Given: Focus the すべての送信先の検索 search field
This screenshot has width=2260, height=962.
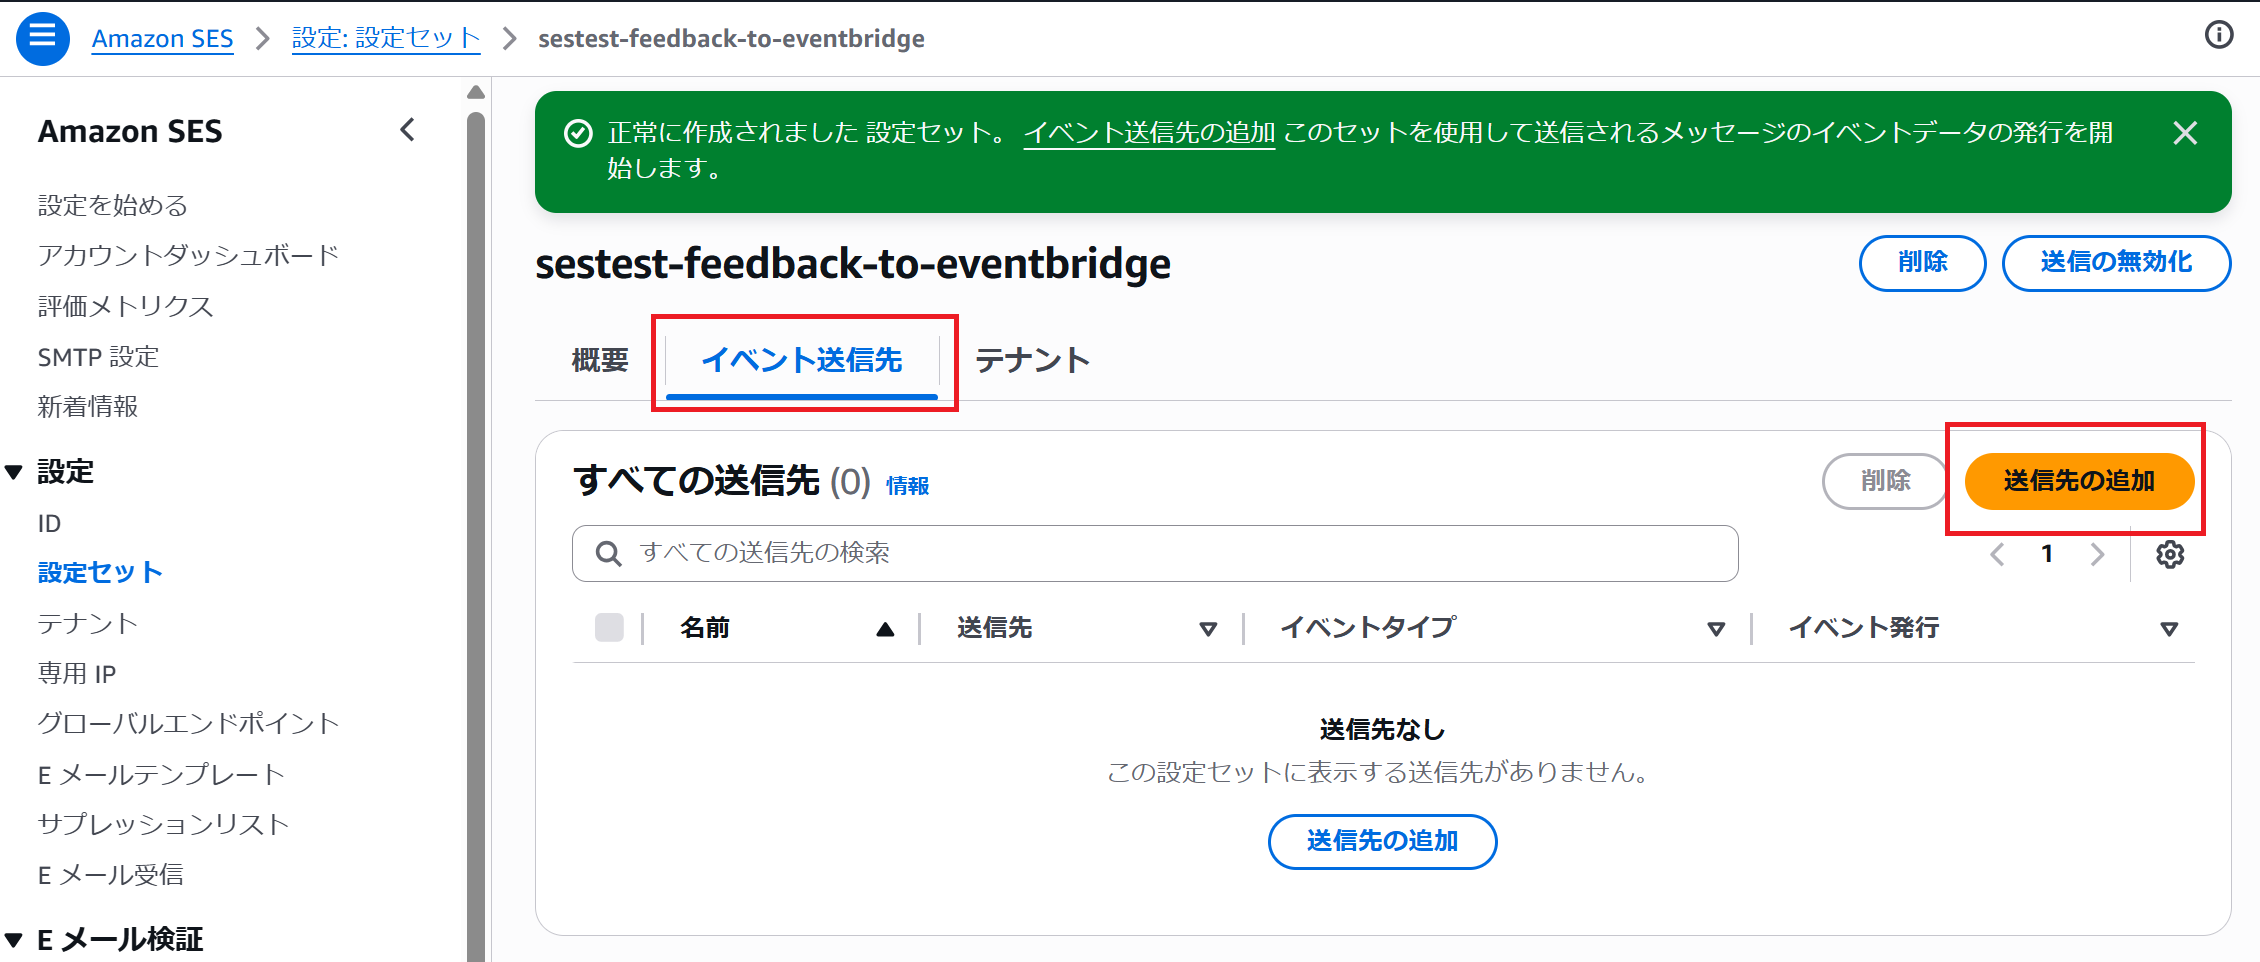Looking at the screenshot, I should pos(1155,553).
